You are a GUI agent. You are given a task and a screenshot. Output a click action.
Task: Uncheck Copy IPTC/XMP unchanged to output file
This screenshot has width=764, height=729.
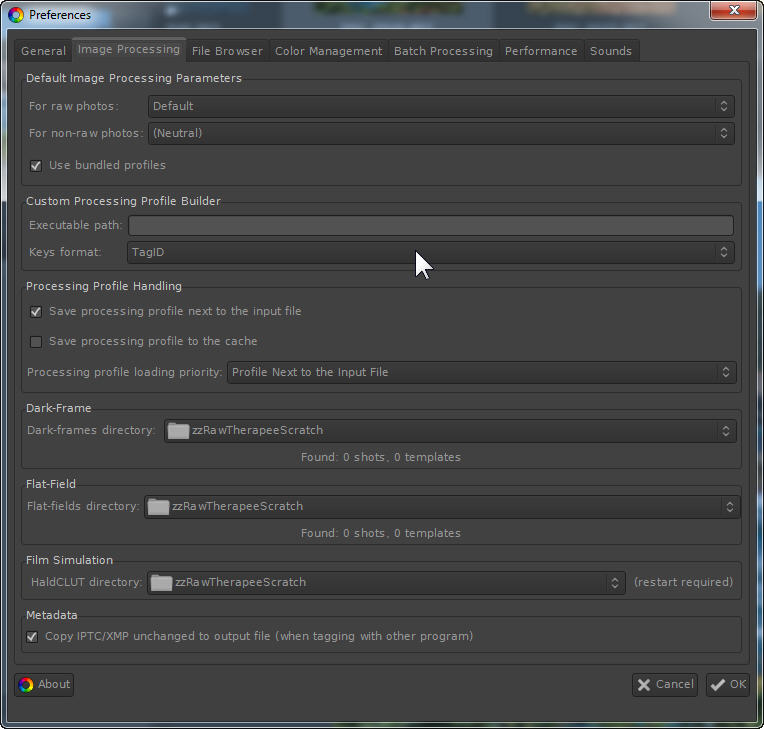tap(32, 637)
